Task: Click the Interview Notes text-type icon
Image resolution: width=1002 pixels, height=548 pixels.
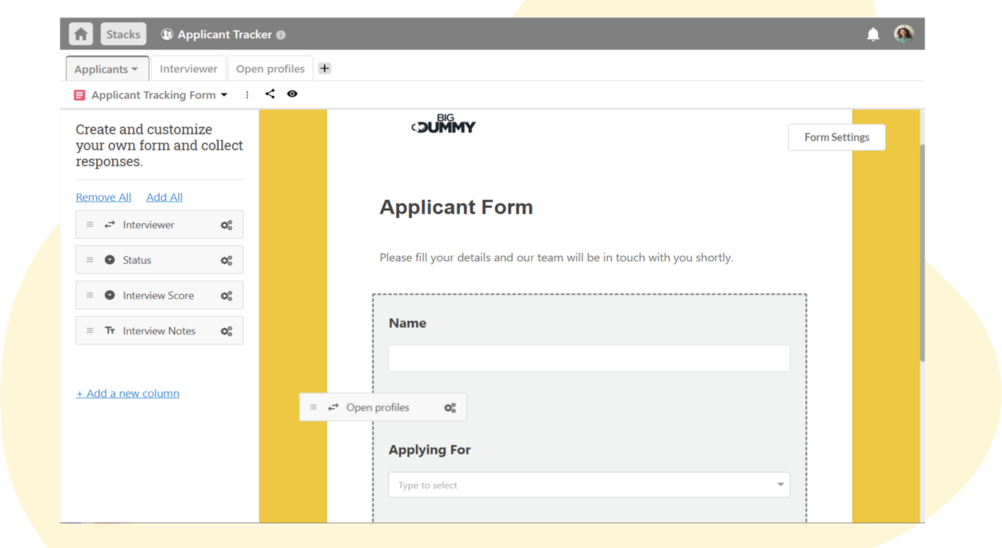Action: tap(110, 331)
